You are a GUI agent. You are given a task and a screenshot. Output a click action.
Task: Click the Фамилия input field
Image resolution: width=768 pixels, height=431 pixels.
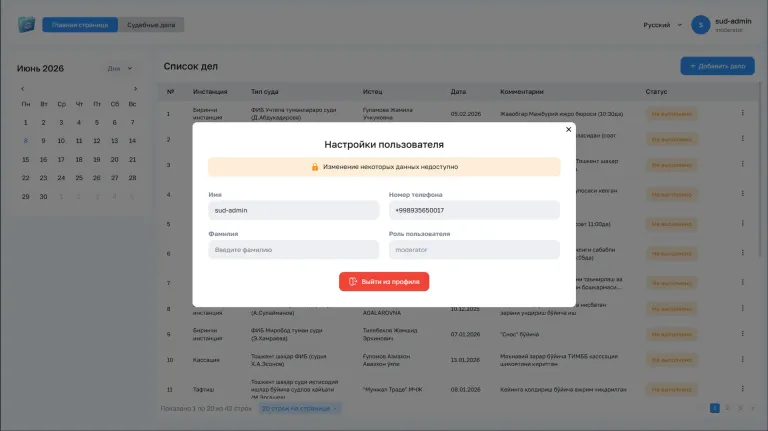click(x=293, y=250)
